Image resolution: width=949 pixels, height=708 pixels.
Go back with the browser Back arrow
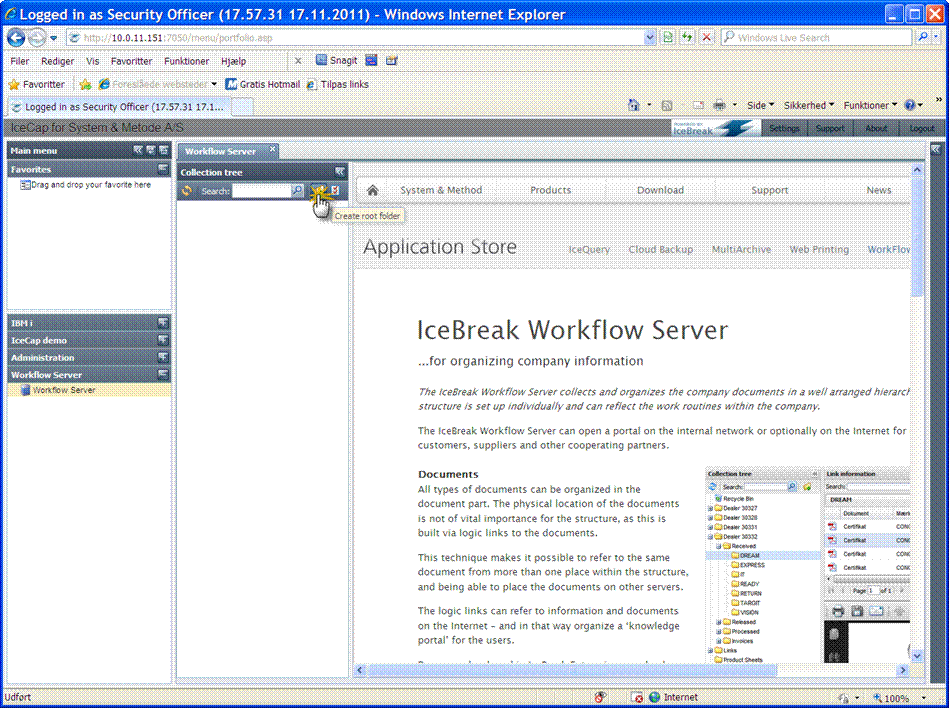coord(16,38)
